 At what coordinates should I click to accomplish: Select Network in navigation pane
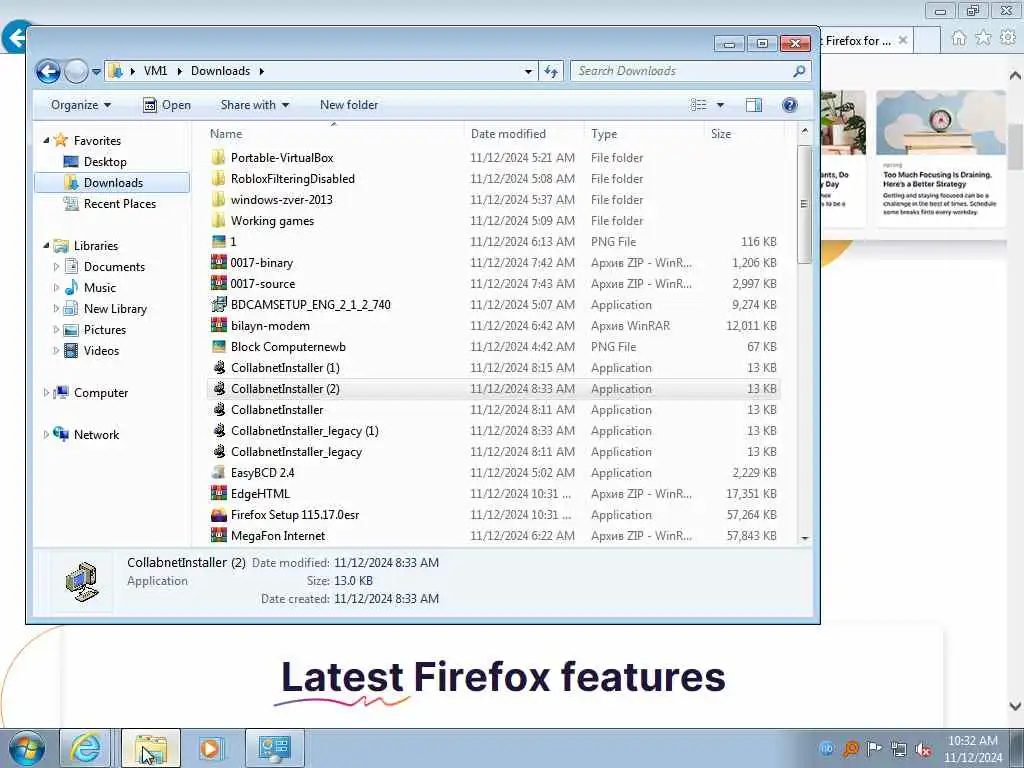pos(96,435)
